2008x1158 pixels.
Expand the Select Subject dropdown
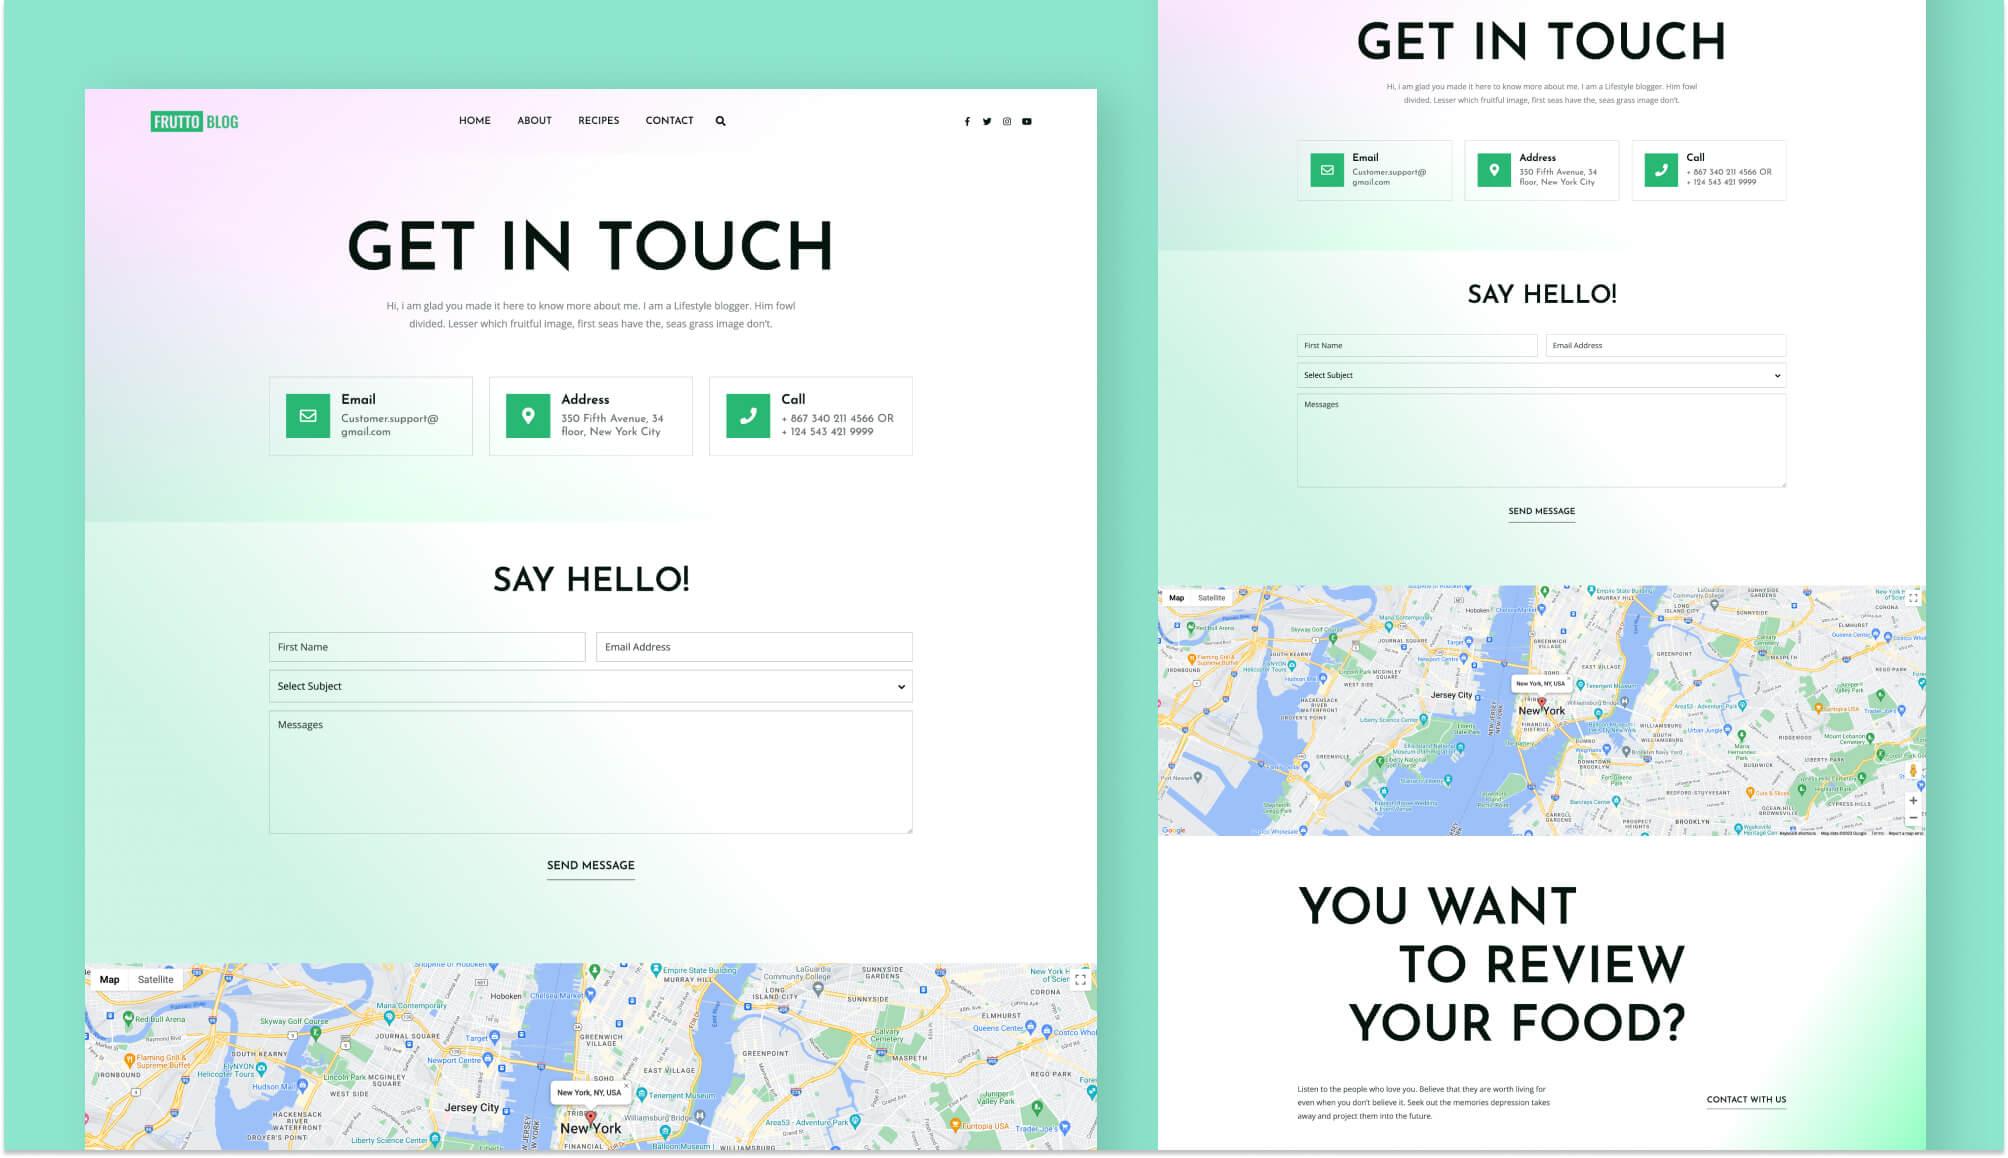tap(590, 685)
